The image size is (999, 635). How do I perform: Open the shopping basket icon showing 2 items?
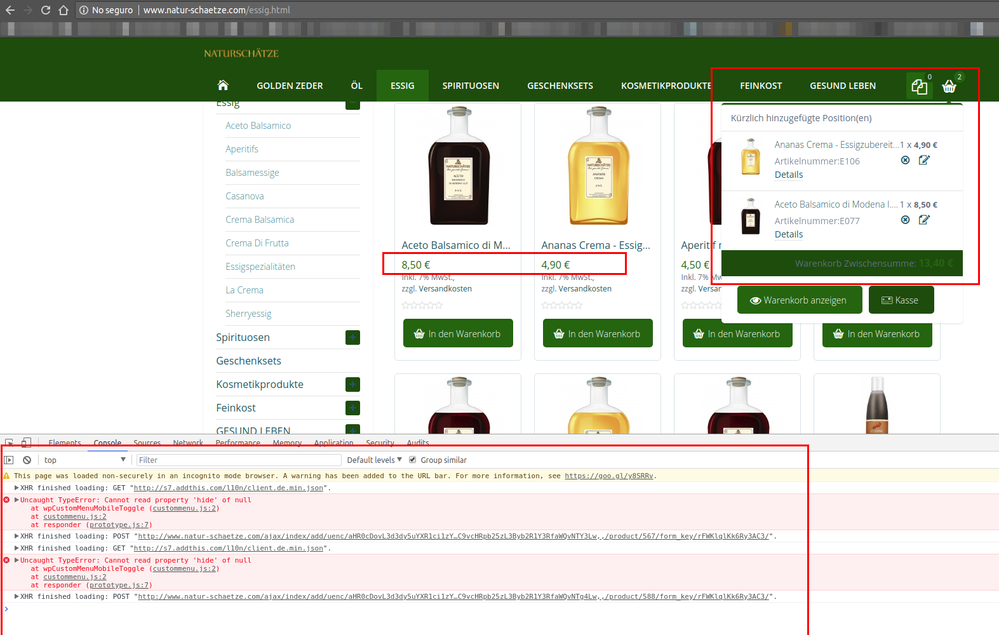pos(948,86)
